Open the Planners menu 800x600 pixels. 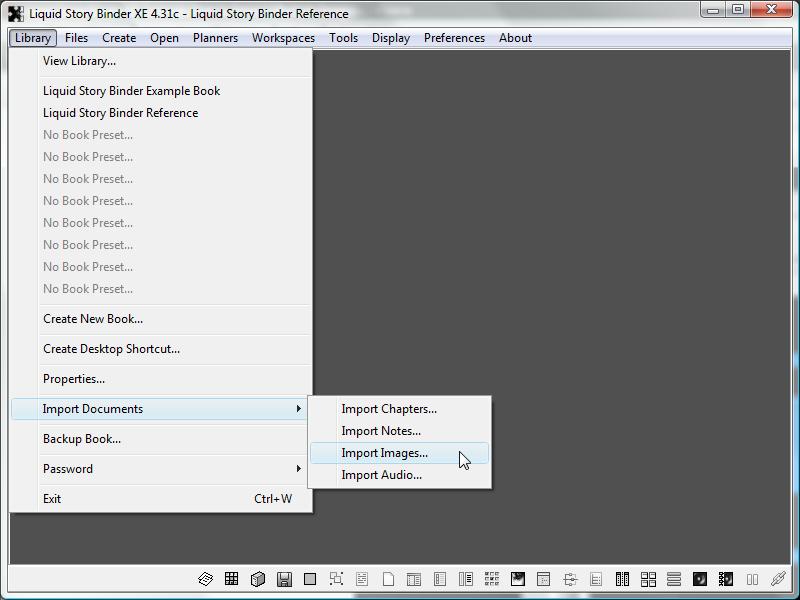tap(215, 38)
